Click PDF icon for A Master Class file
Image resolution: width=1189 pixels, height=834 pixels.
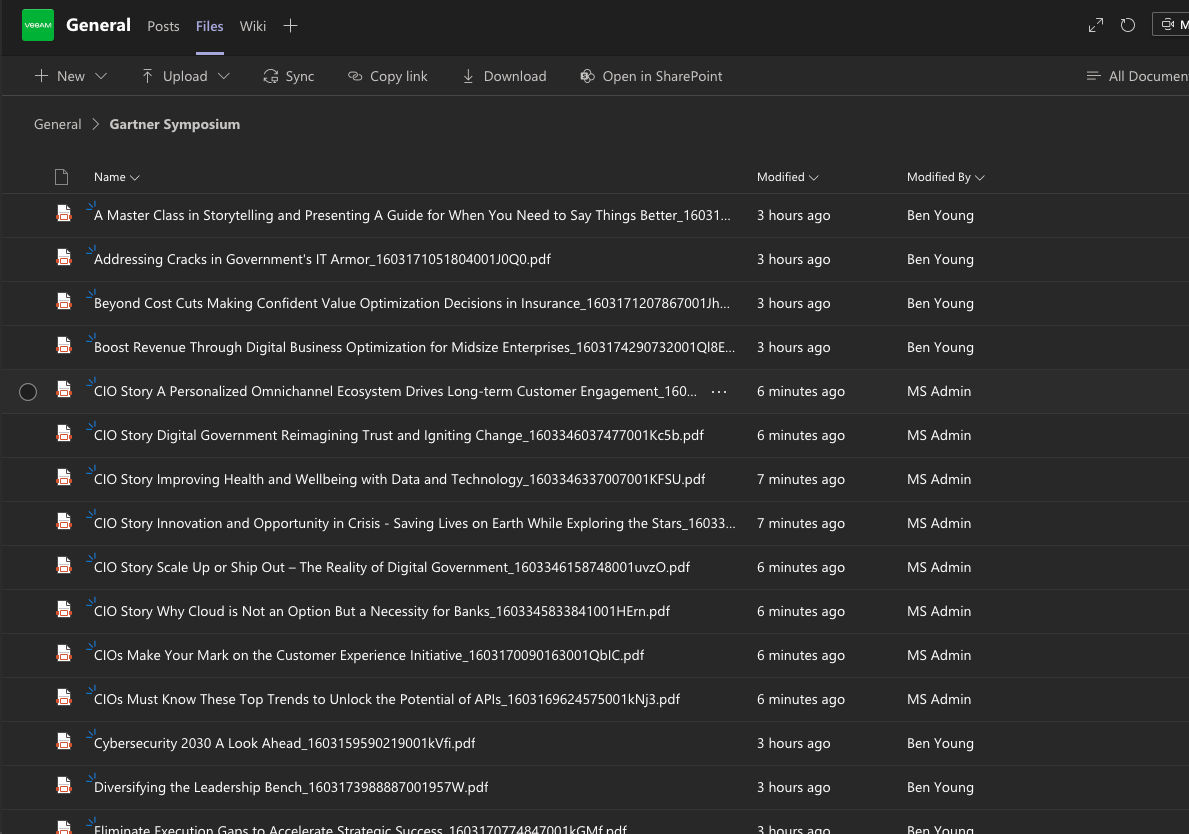(x=64, y=214)
